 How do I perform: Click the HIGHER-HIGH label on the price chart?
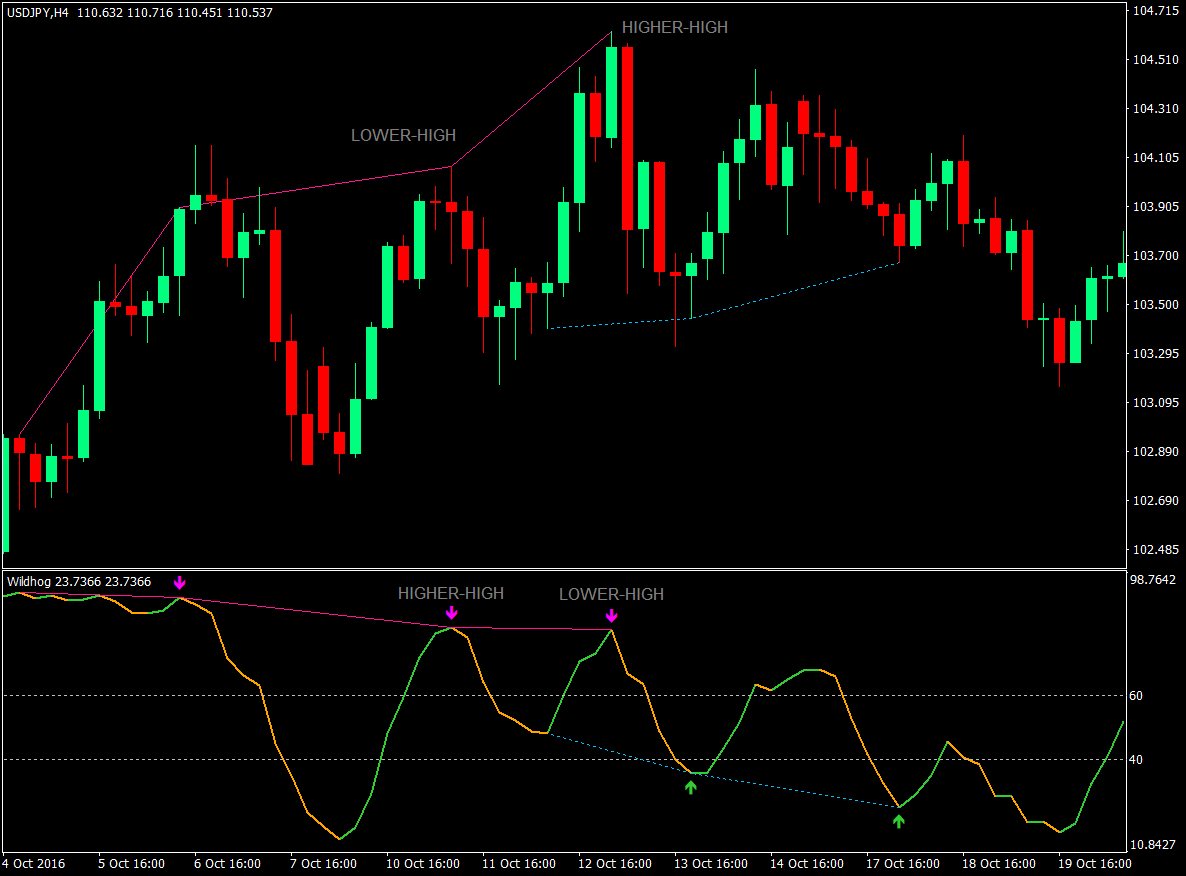click(675, 27)
